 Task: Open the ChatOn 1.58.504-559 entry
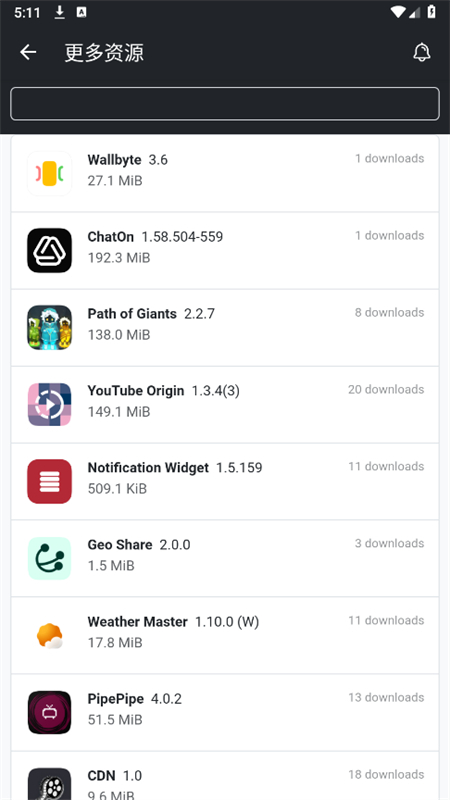(225, 251)
